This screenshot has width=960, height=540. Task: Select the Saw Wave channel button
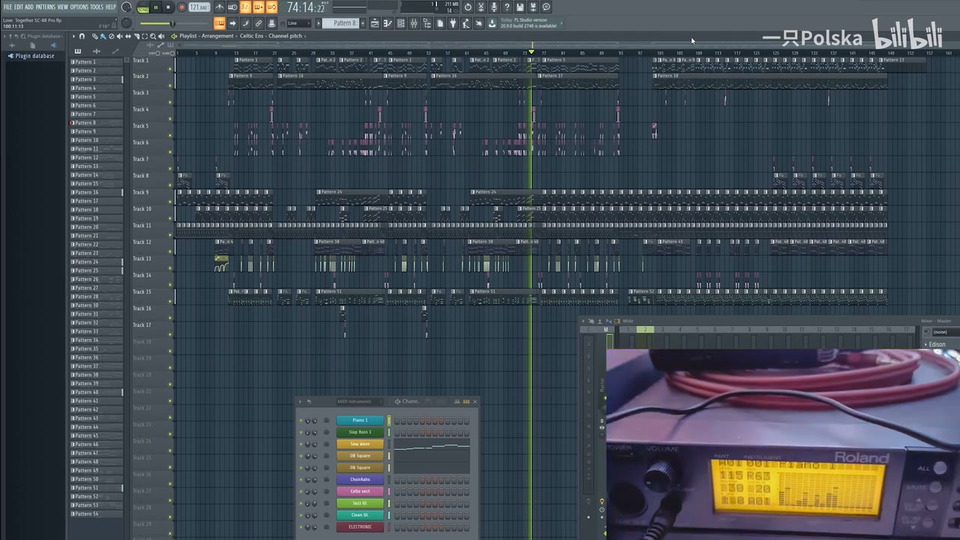pyautogui.click(x=360, y=444)
